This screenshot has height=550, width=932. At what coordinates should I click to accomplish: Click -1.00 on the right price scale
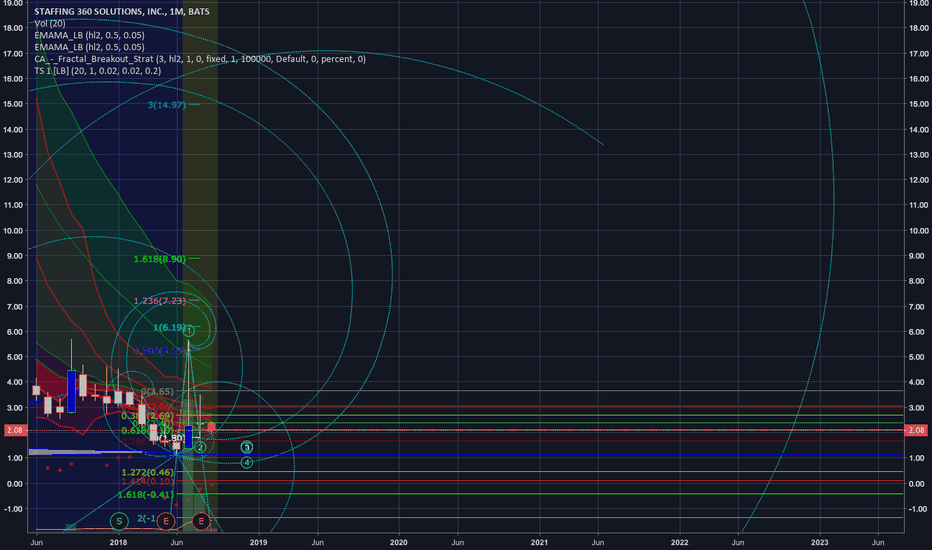coord(918,509)
